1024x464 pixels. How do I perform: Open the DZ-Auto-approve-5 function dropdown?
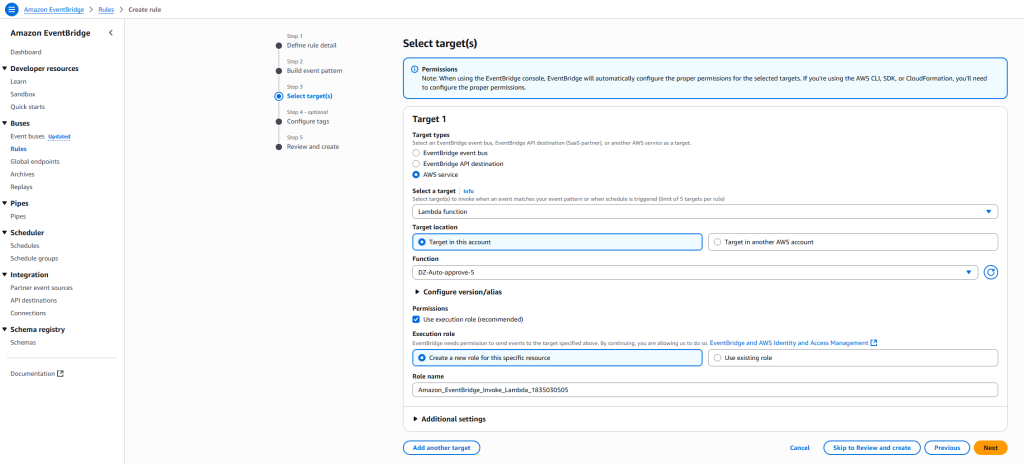695,272
